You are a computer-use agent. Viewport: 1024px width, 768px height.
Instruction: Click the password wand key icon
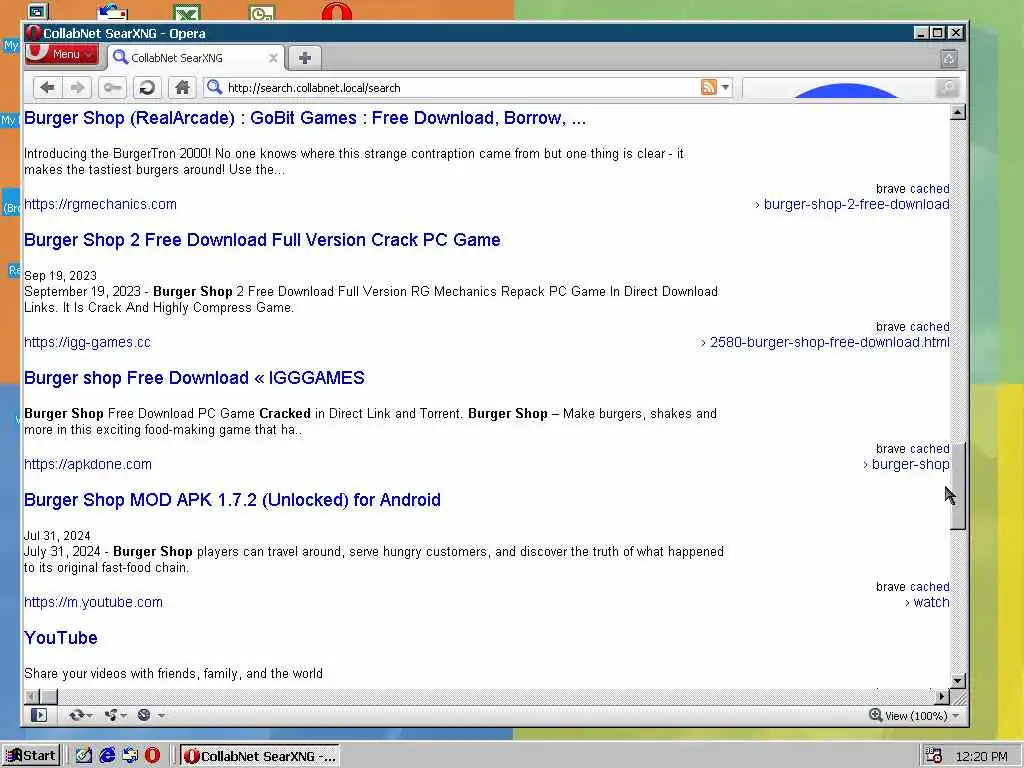click(x=112, y=88)
